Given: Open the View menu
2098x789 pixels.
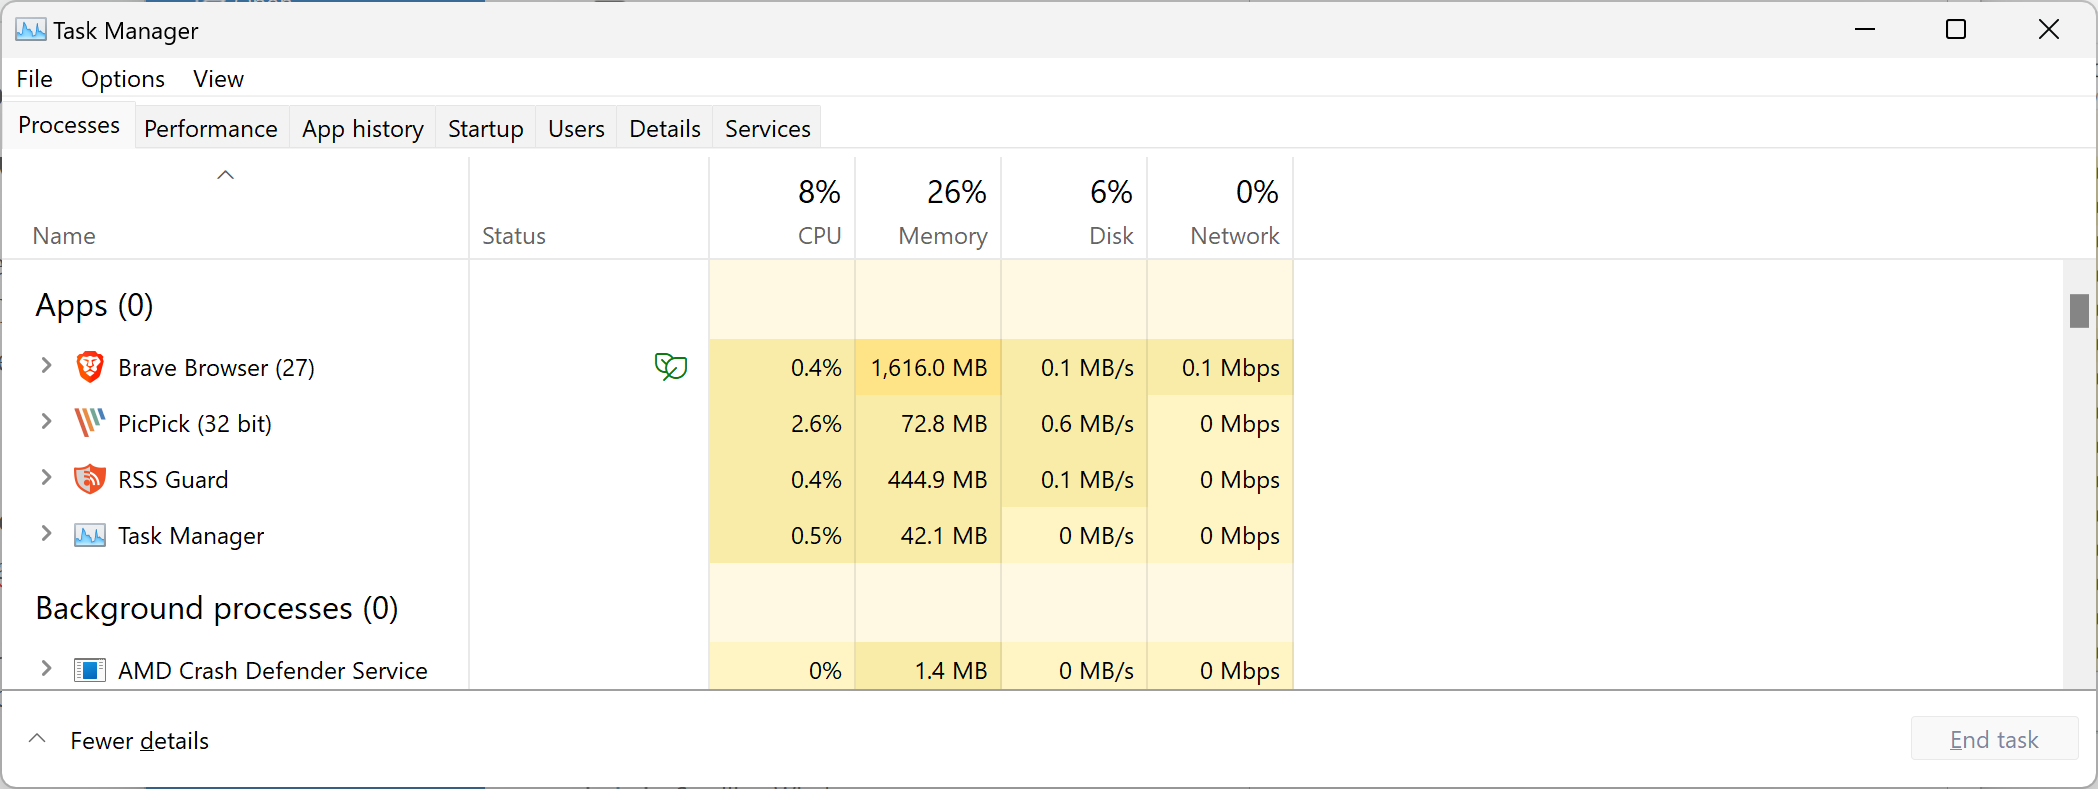Looking at the screenshot, I should tap(218, 79).
